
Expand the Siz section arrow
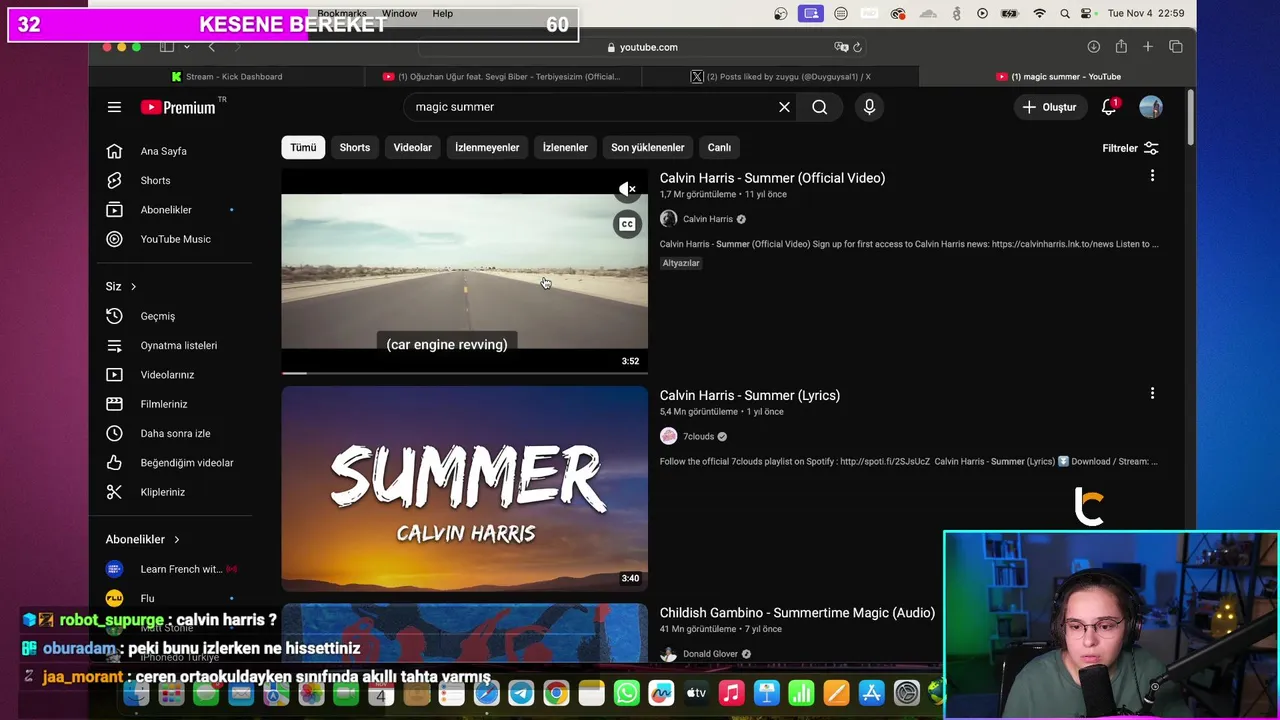click(133, 287)
